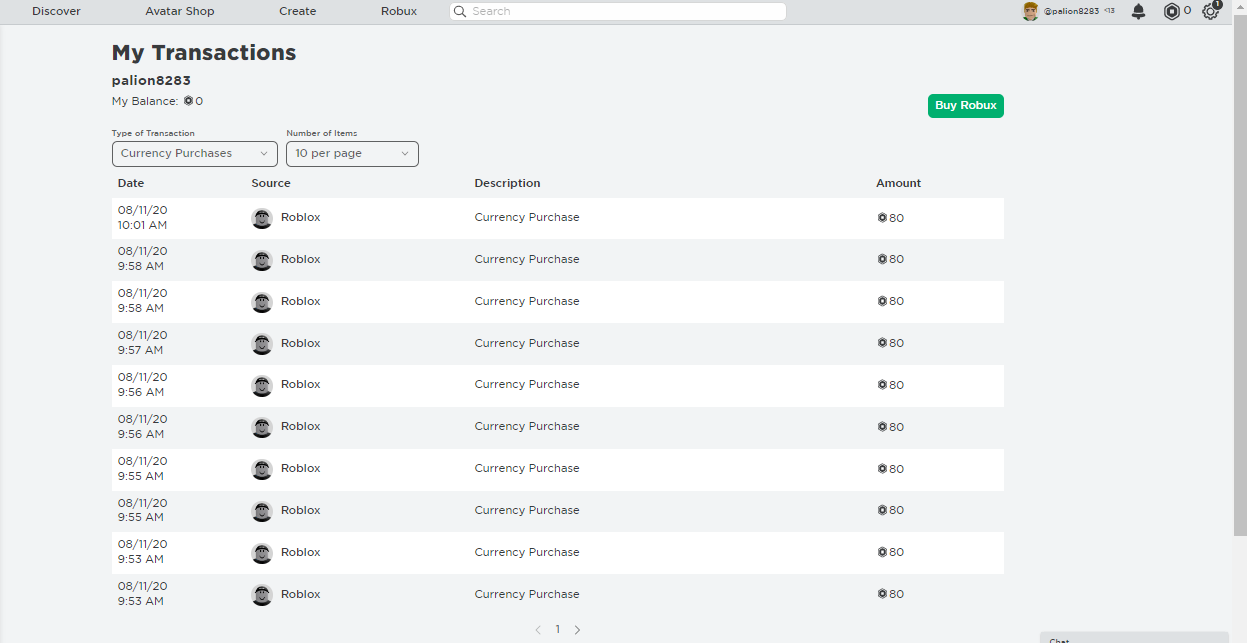Expand the Currency Purchases transaction type dropdown
The width and height of the screenshot is (1247, 643).
pyautogui.click(x=194, y=154)
